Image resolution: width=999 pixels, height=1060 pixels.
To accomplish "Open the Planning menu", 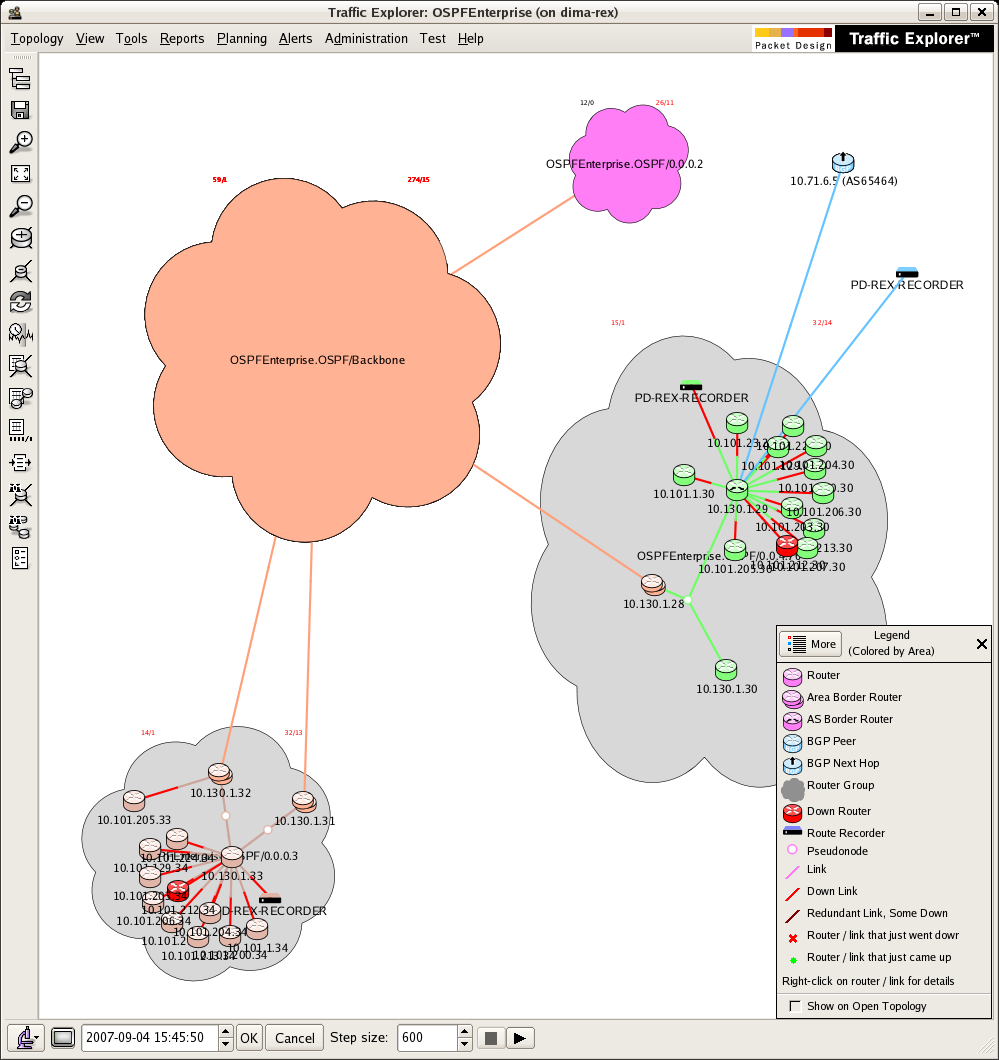I will pos(241,39).
